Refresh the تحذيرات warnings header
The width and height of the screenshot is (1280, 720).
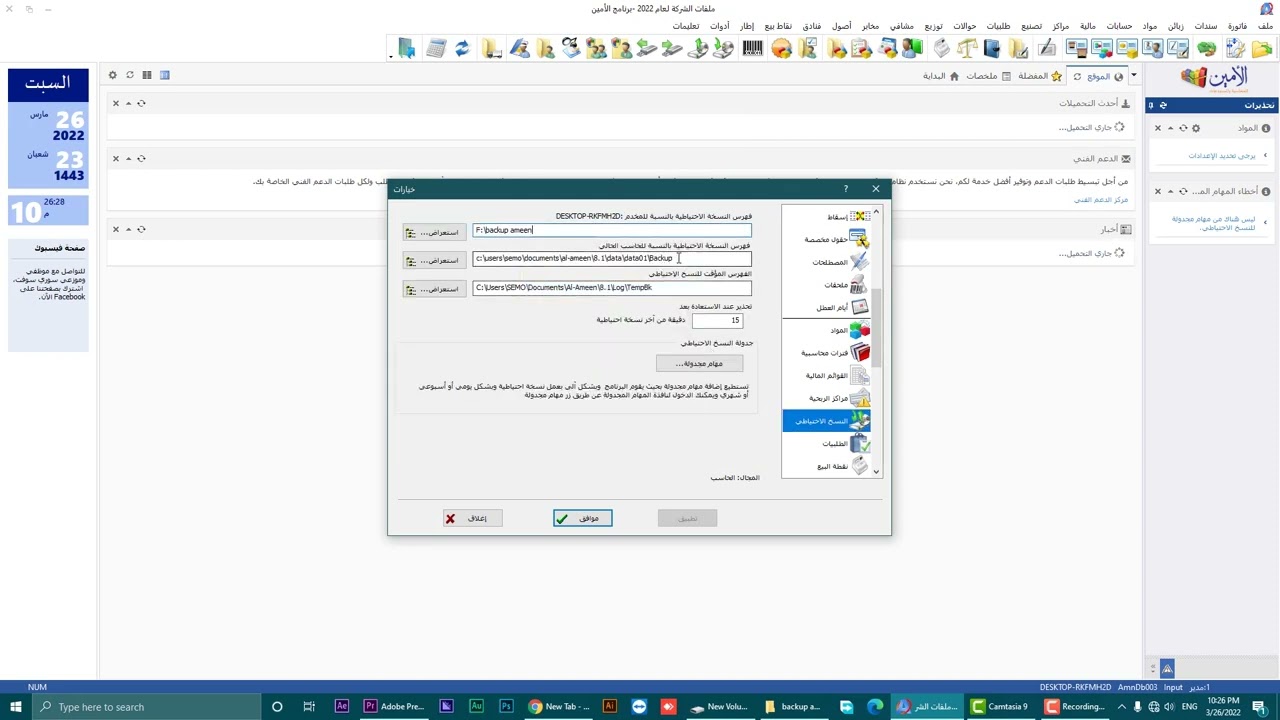pyautogui.click(x=1163, y=105)
